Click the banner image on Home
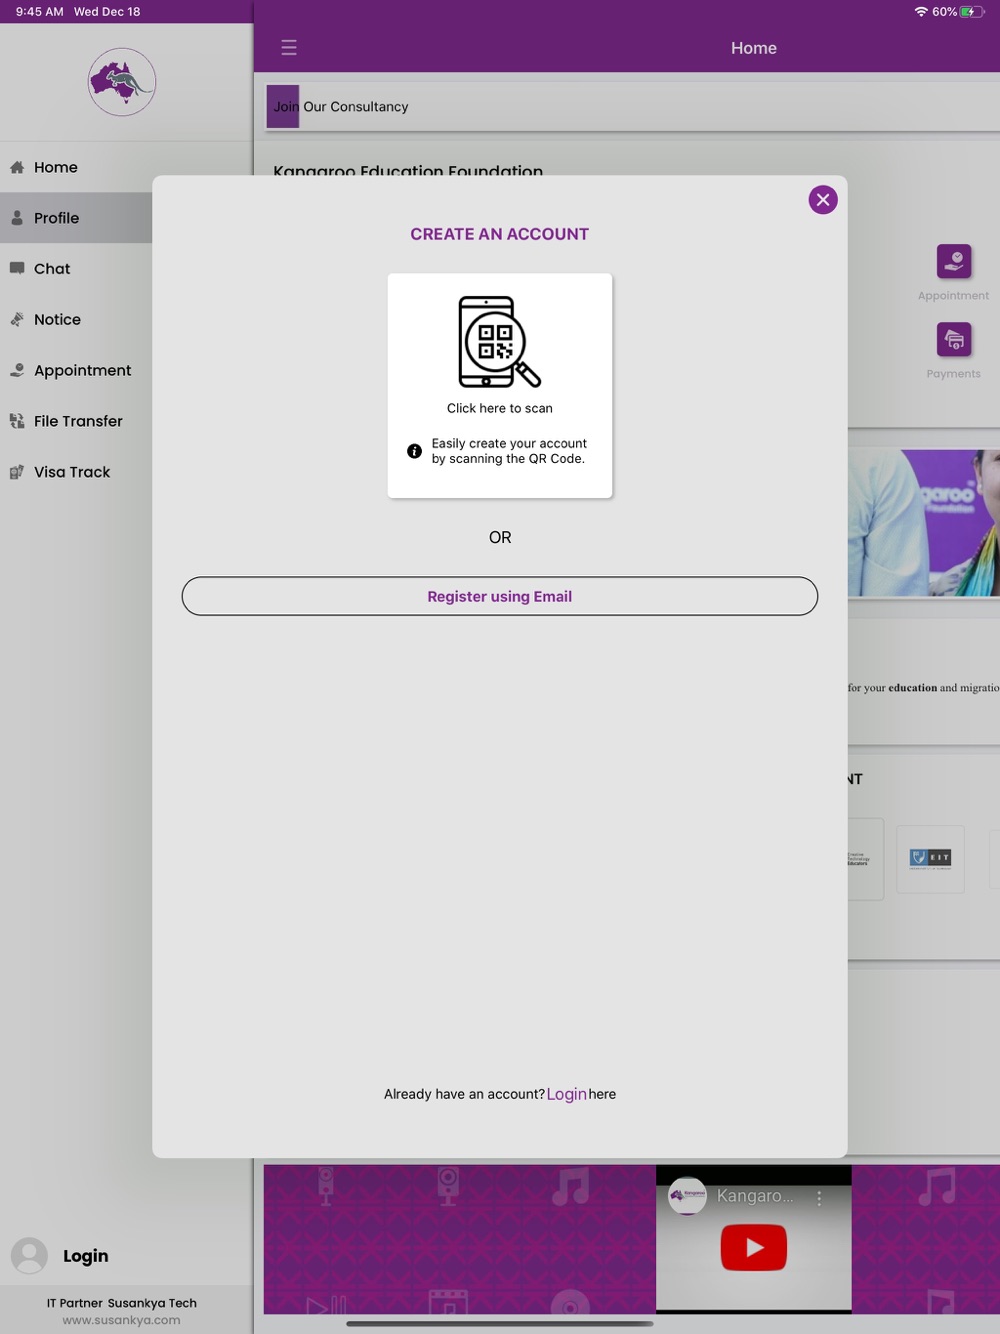Viewport: 1000px width, 1334px height. click(x=924, y=522)
